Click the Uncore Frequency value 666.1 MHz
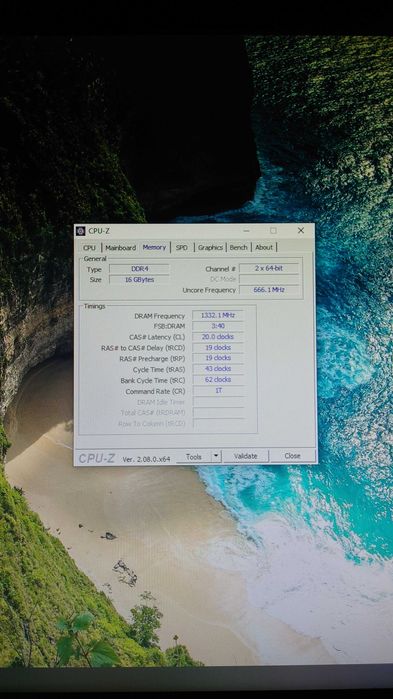Viewport: 393px width, 699px height. (x=269, y=290)
